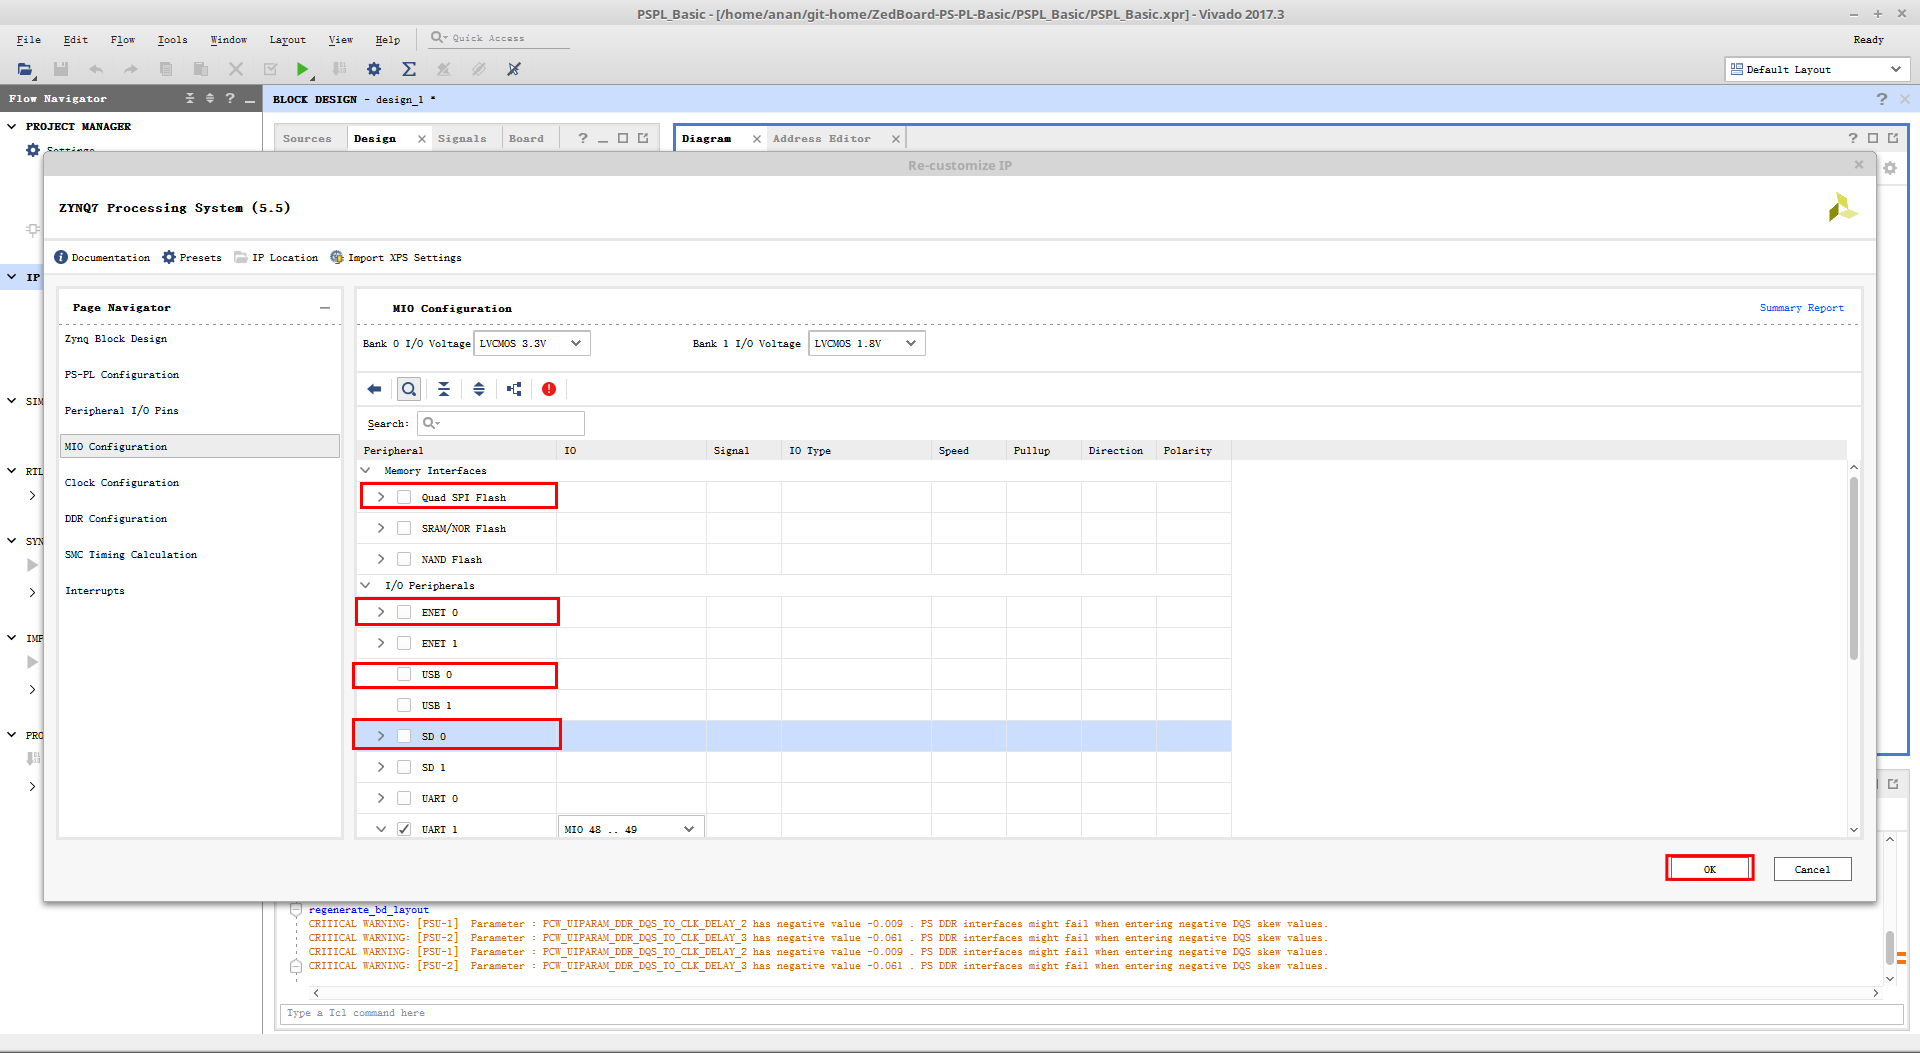Open Summary Report link
Image resolution: width=1920 pixels, height=1053 pixels.
tap(1801, 308)
